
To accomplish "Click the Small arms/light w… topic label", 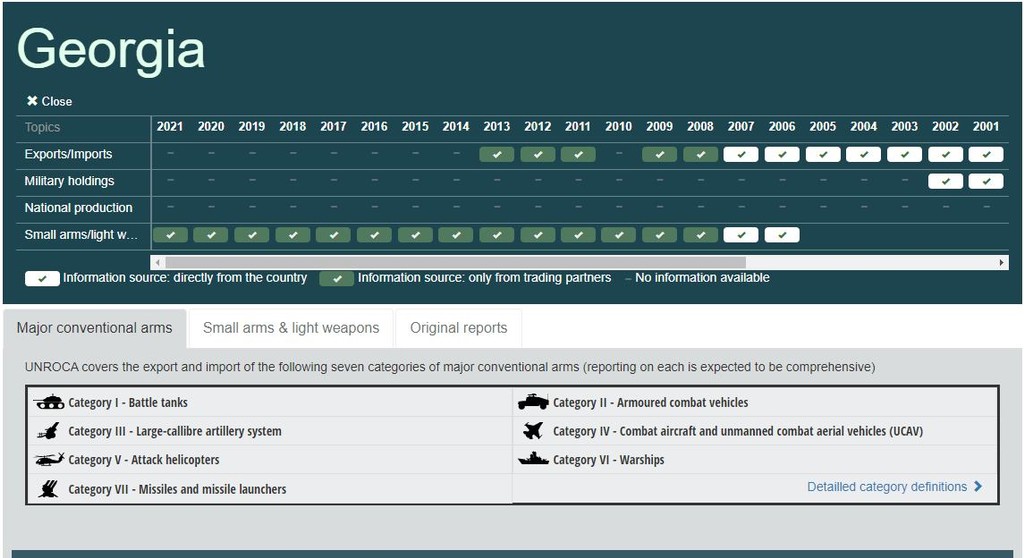I will click(x=81, y=235).
